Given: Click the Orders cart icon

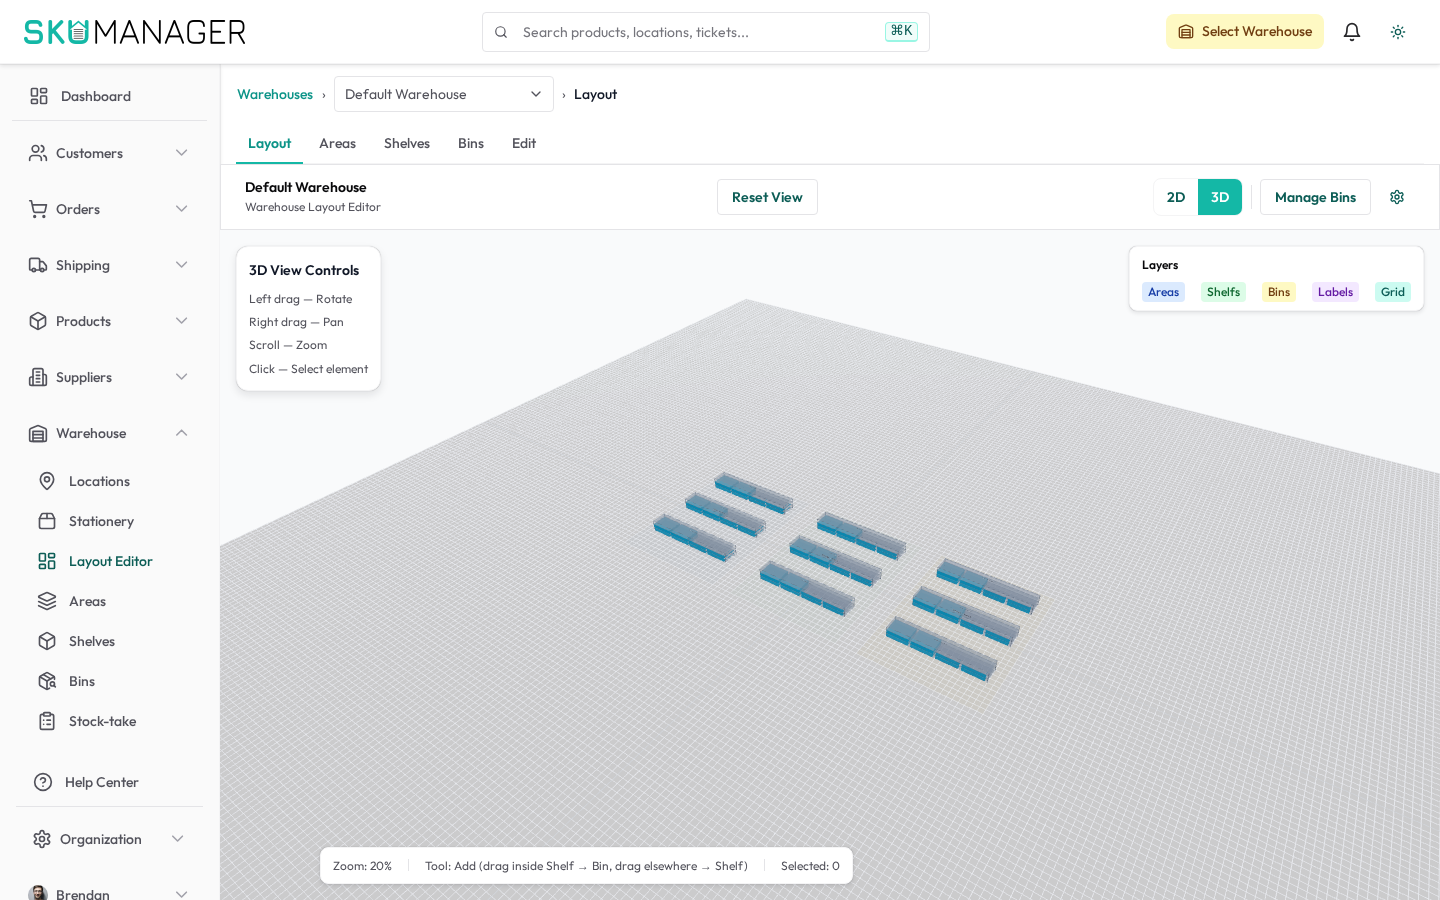Looking at the screenshot, I should (x=38, y=209).
